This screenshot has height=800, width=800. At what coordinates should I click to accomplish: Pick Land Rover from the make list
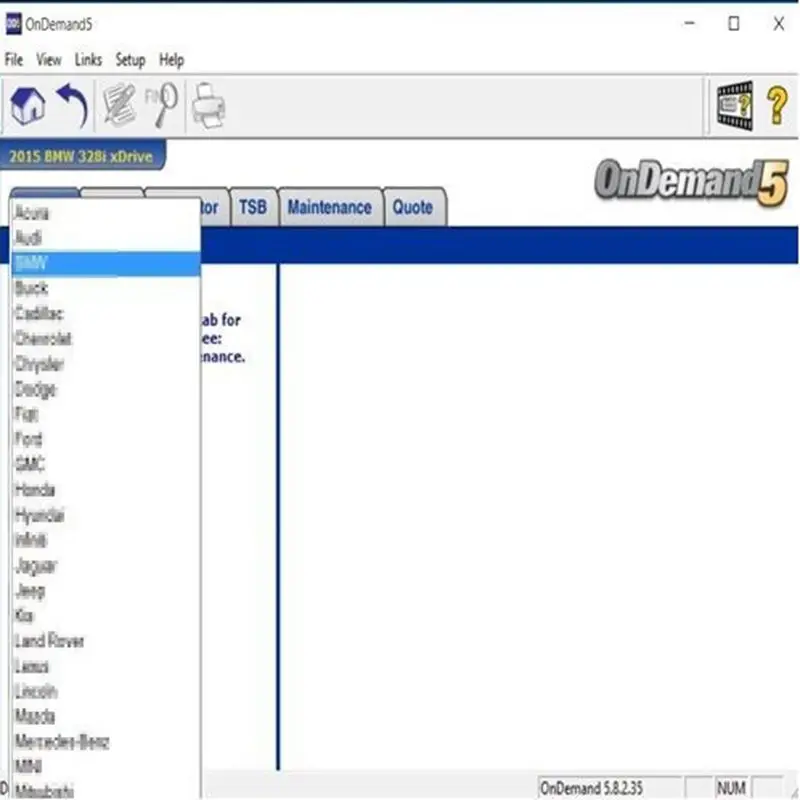(x=106, y=641)
